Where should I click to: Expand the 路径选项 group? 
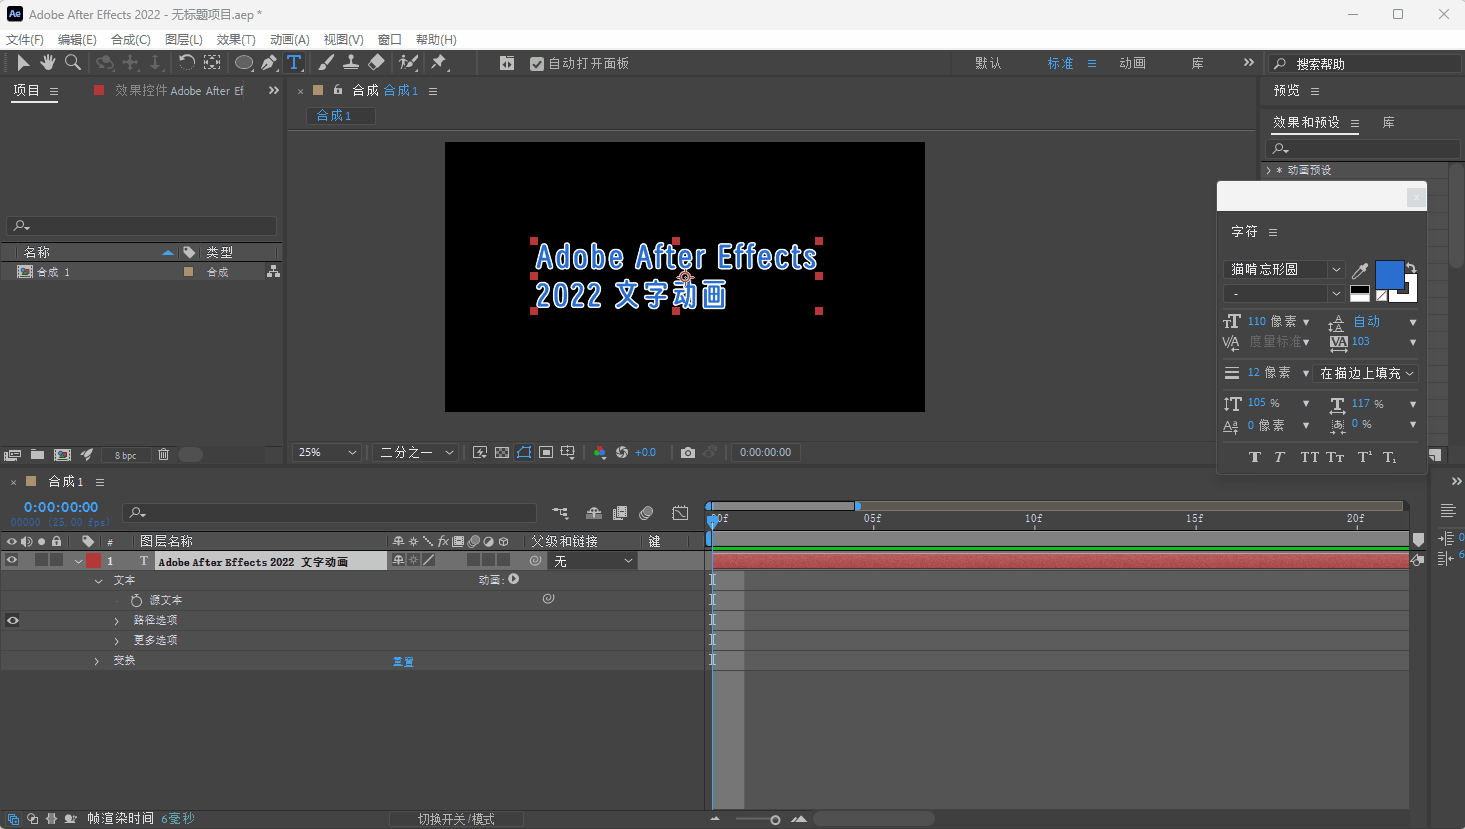(116, 621)
